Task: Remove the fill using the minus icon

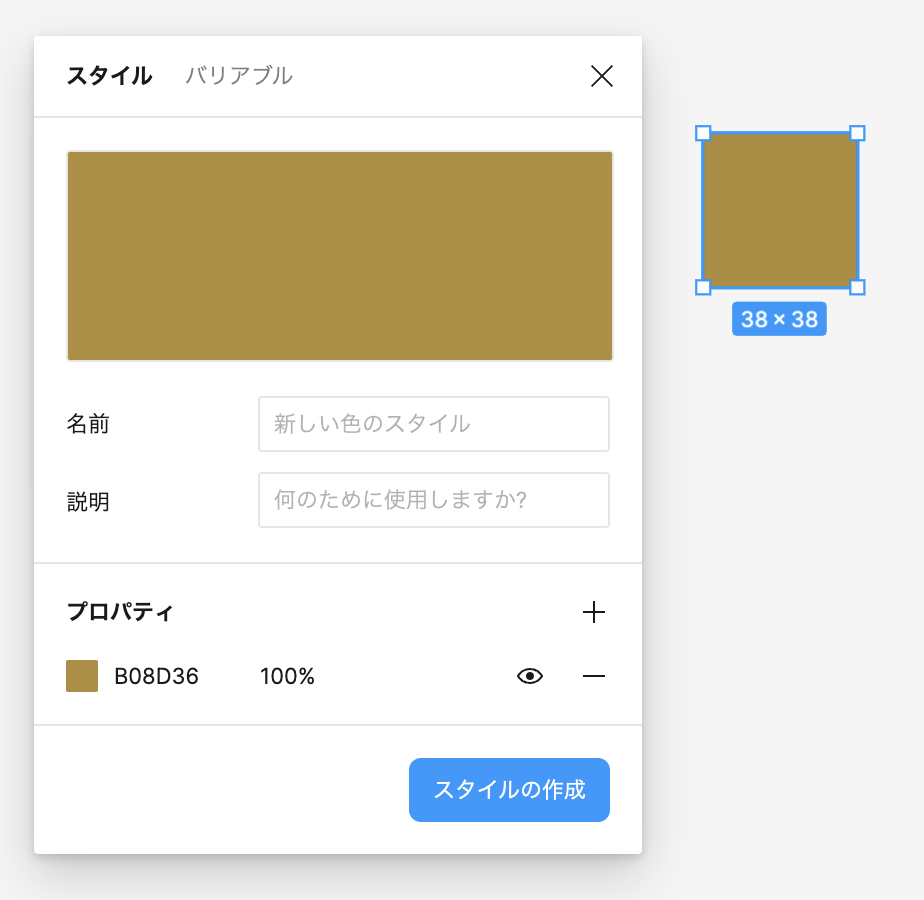Action: click(x=594, y=677)
